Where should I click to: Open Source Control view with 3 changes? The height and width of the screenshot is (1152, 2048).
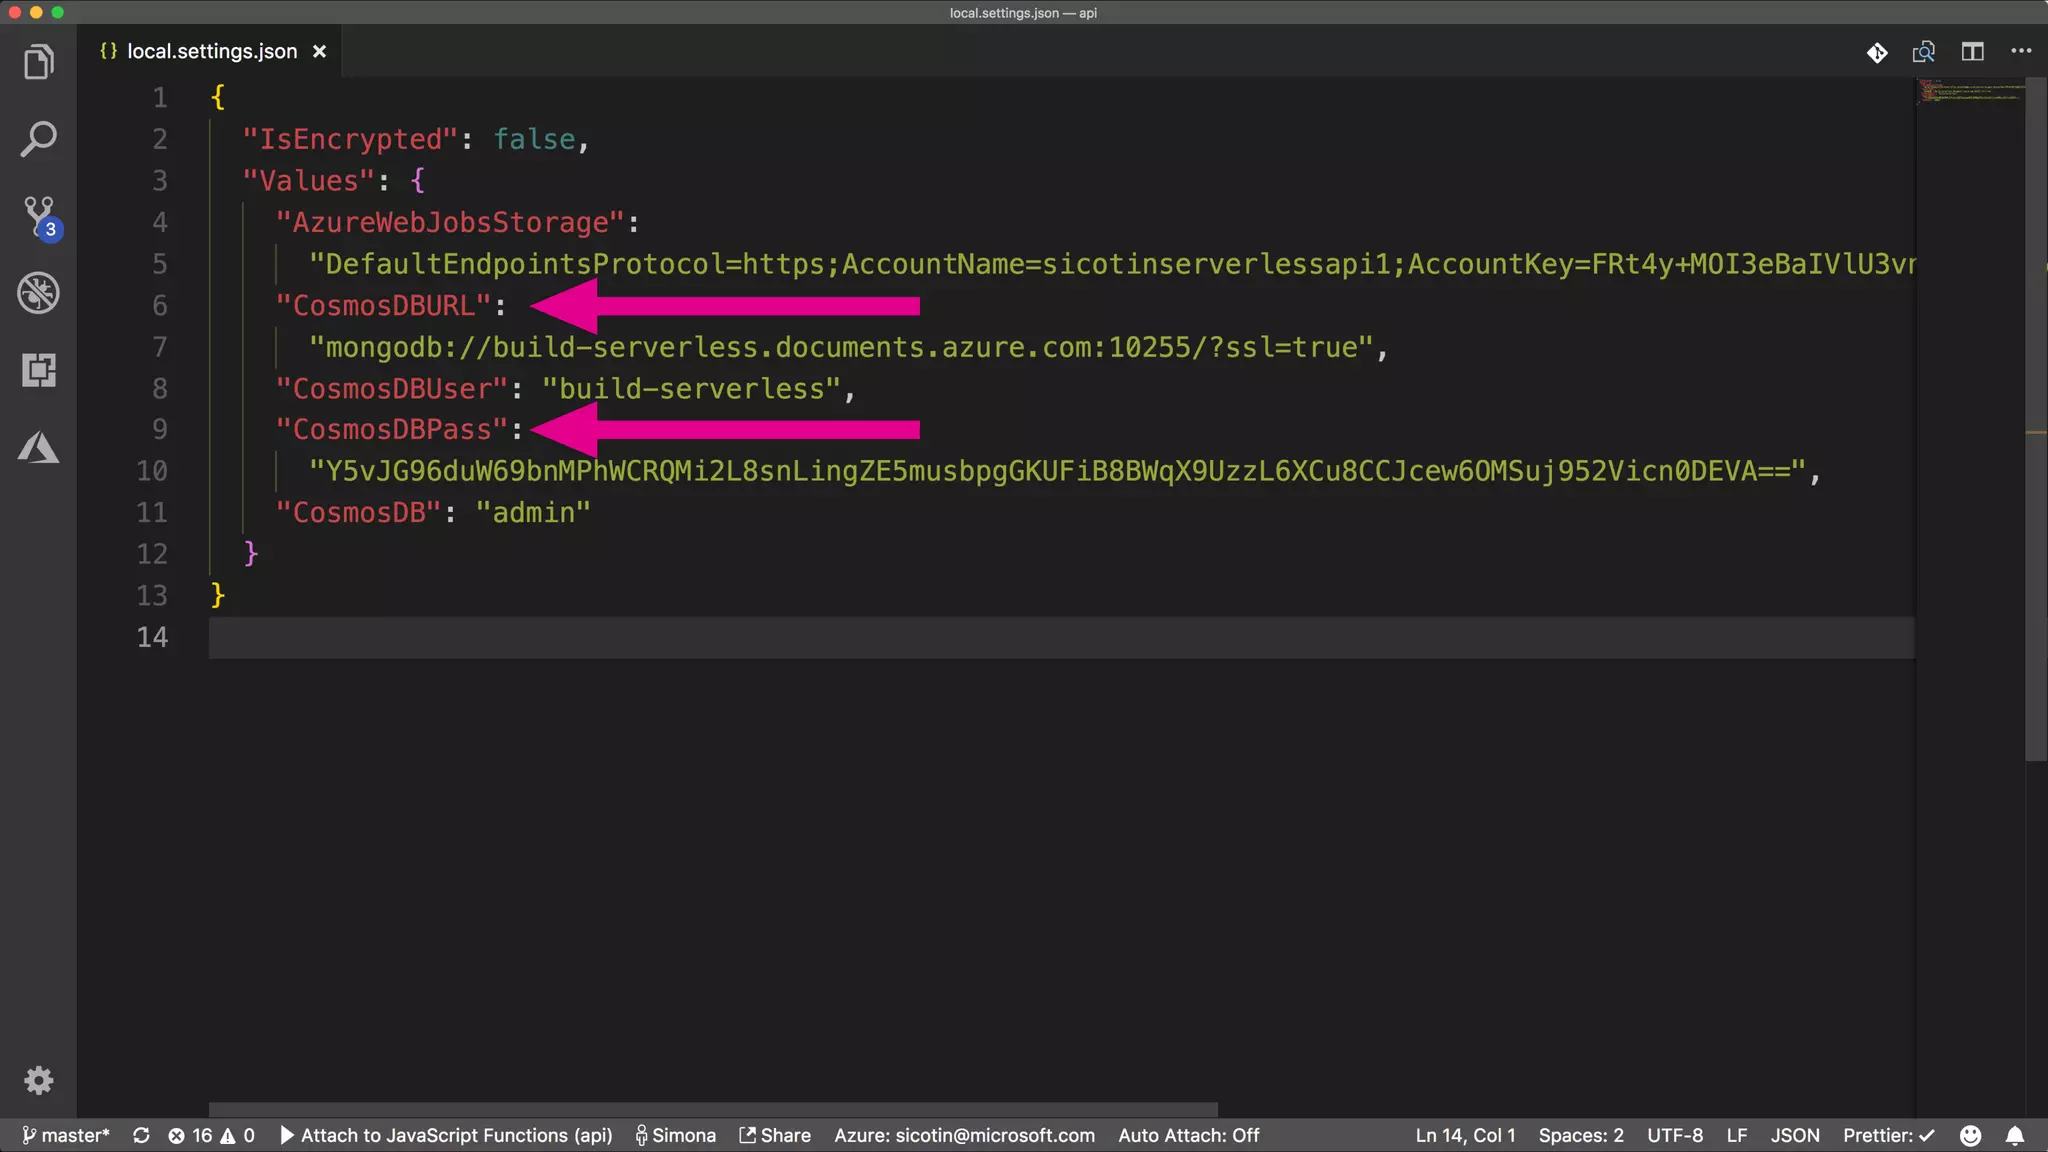pyautogui.click(x=40, y=216)
